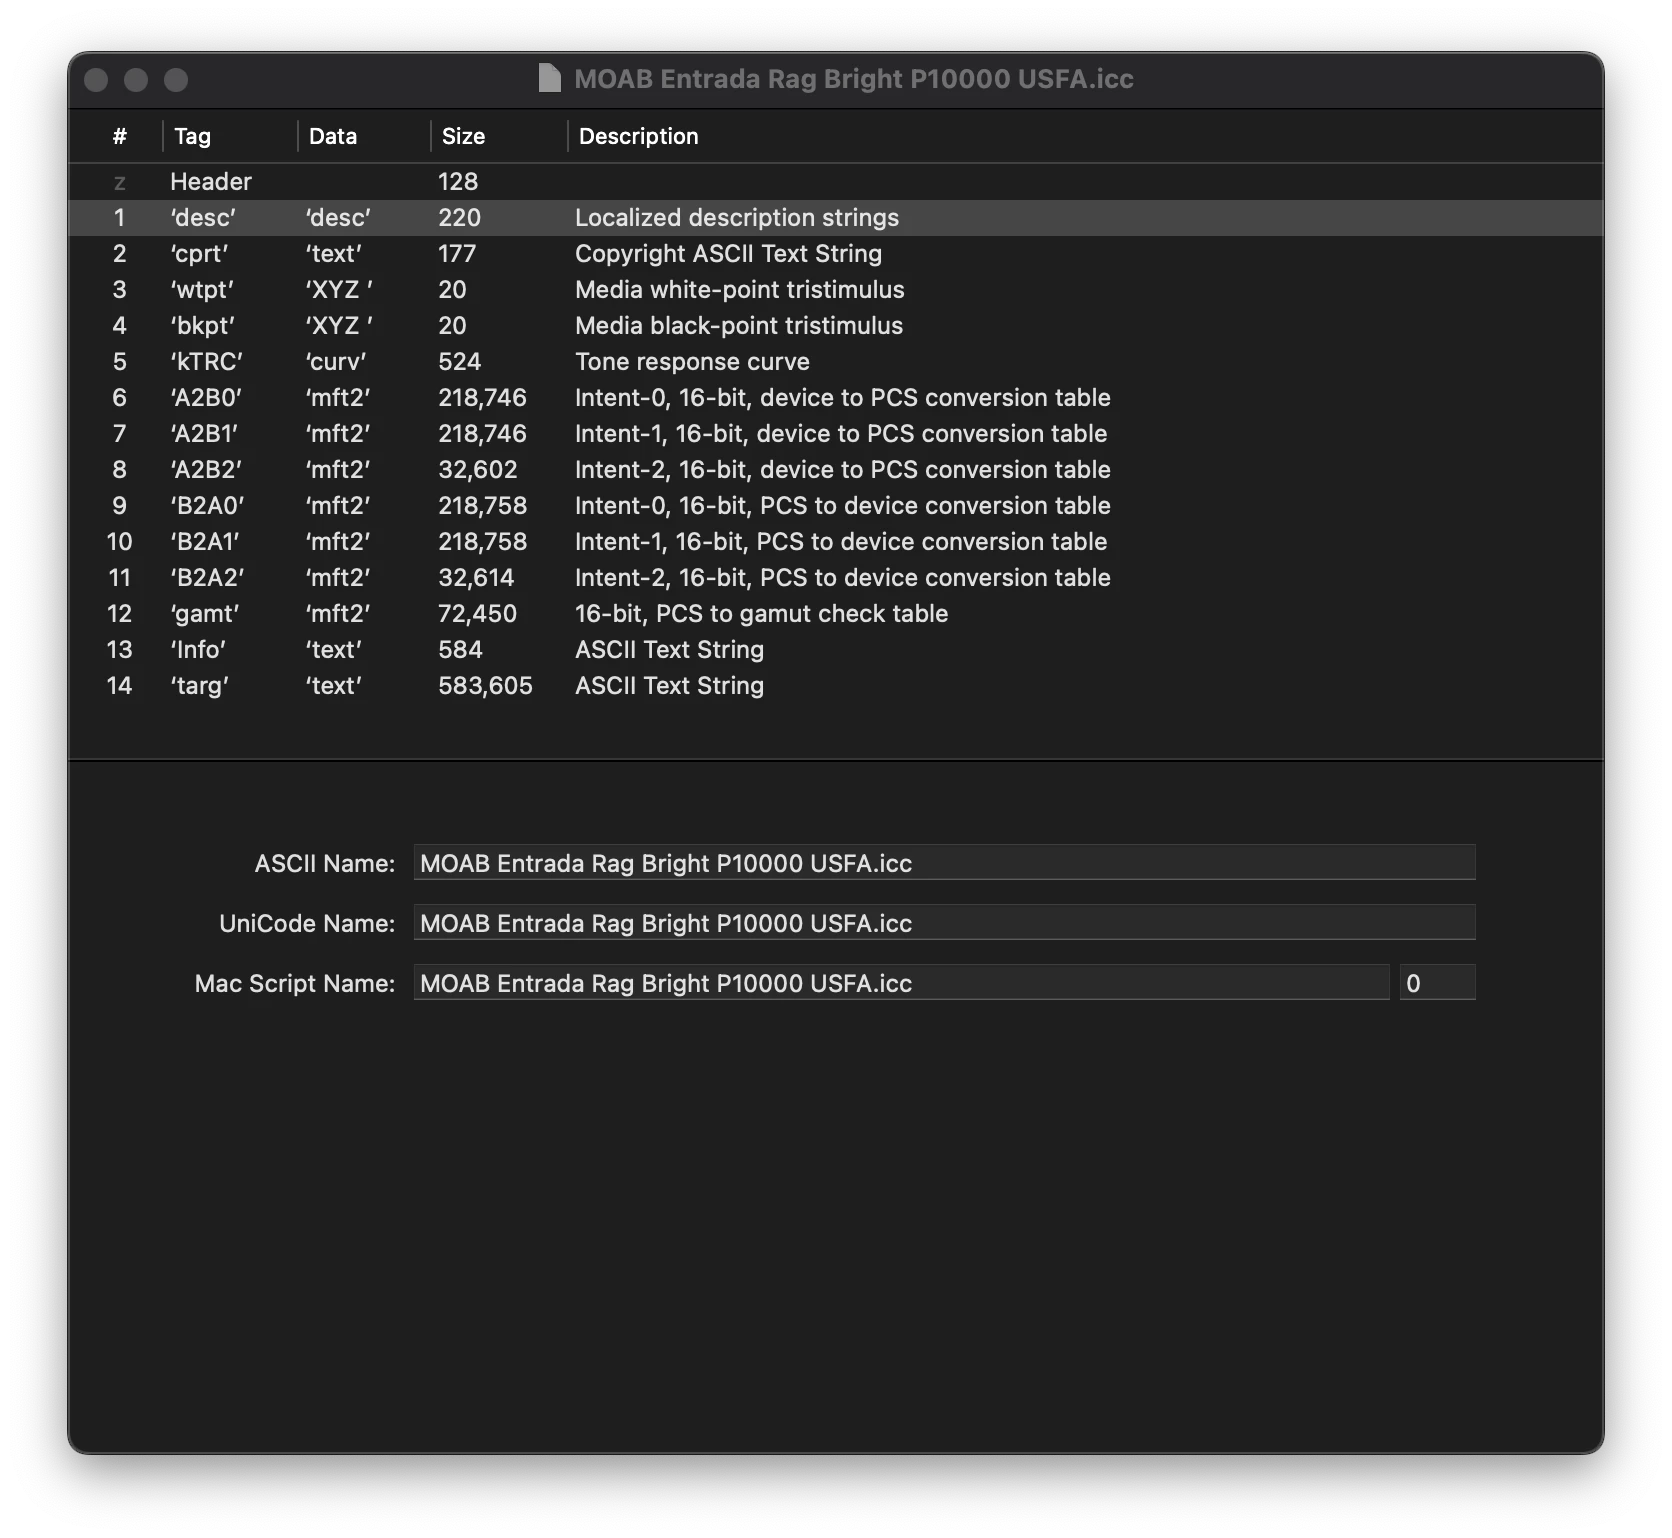Select the 'wtpt' white-point row

point(836,290)
